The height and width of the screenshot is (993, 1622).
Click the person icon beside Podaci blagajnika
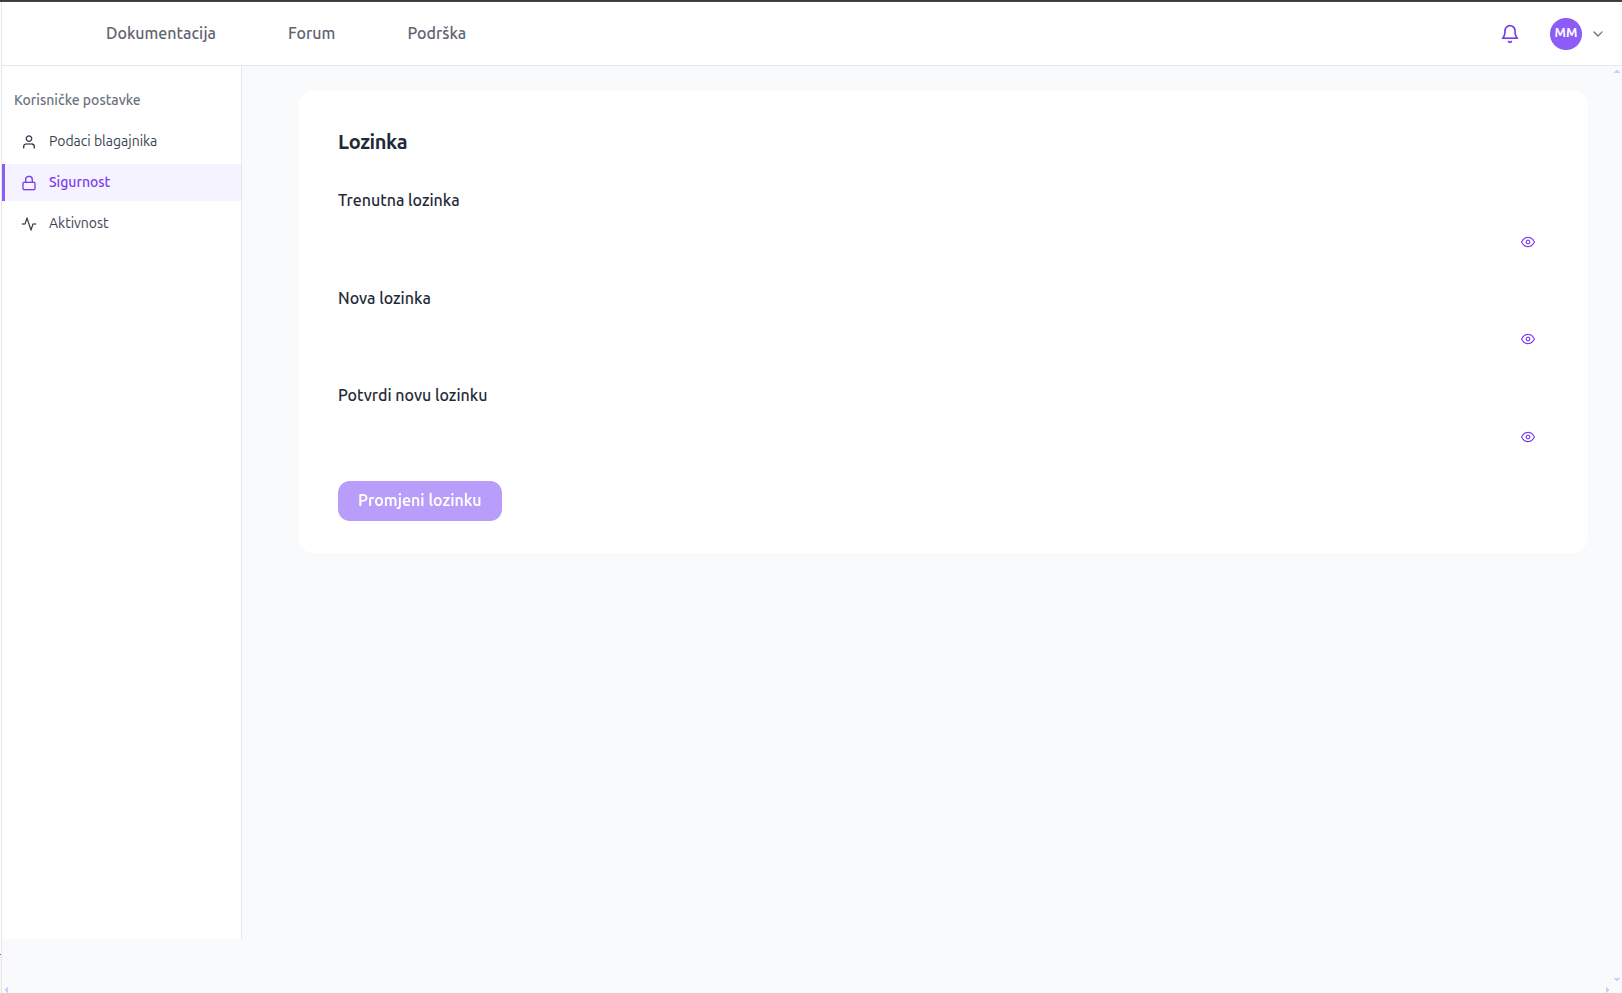pos(29,142)
